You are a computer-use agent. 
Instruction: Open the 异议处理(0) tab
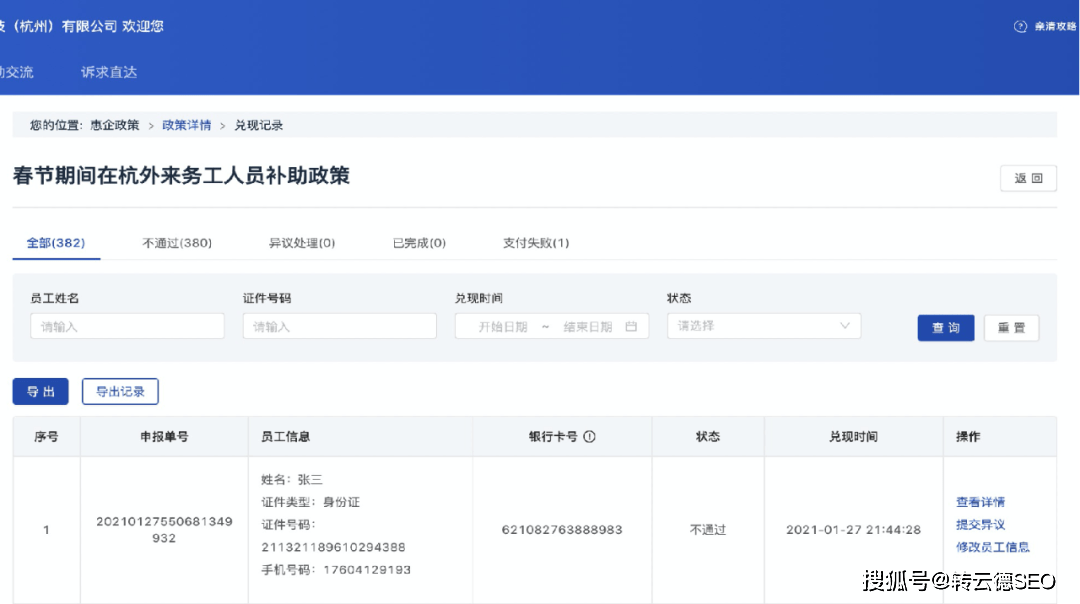pyautogui.click(x=302, y=243)
